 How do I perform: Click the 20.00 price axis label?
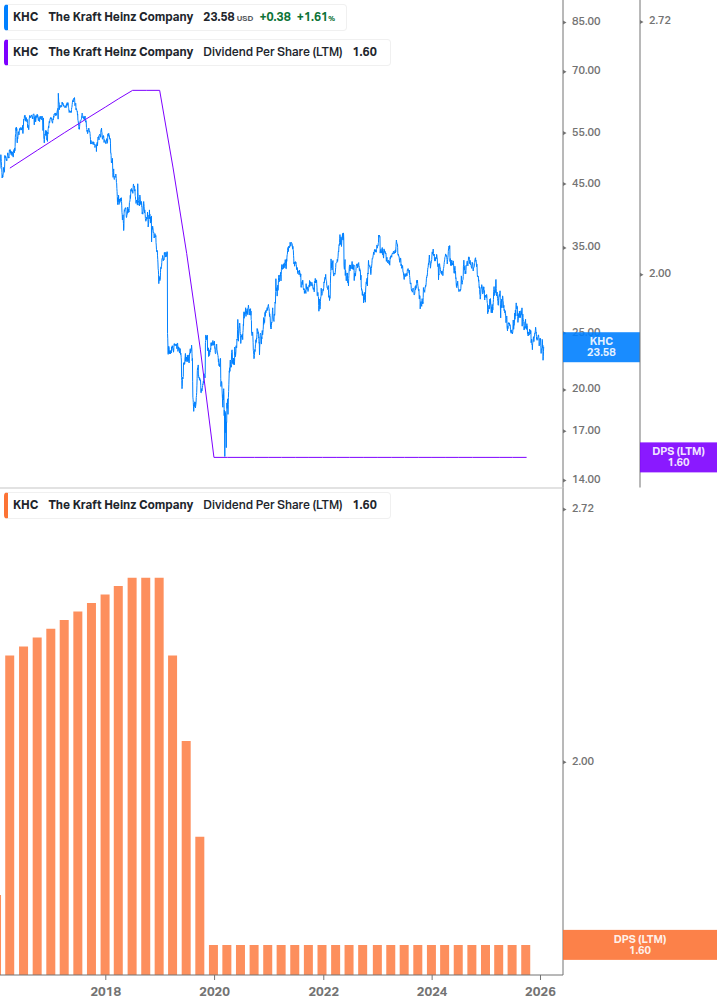pos(586,388)
